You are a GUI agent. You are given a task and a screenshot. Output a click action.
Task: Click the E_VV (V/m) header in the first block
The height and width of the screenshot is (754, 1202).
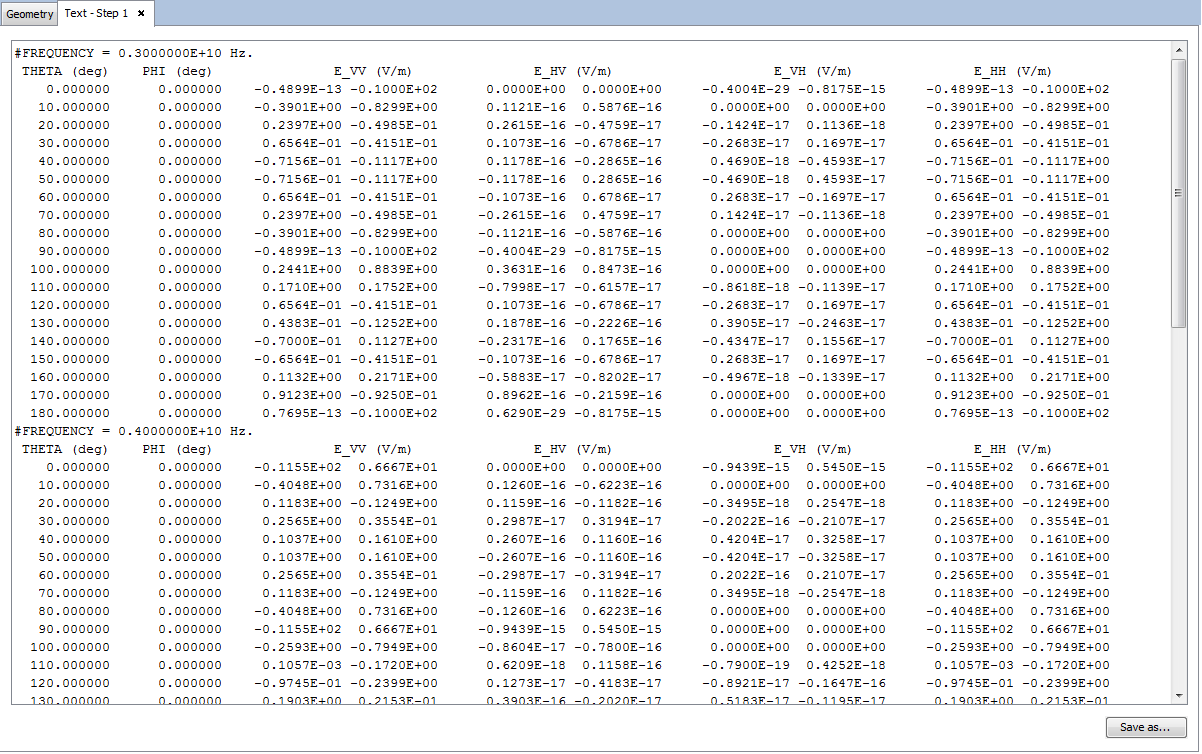[372, 71]
